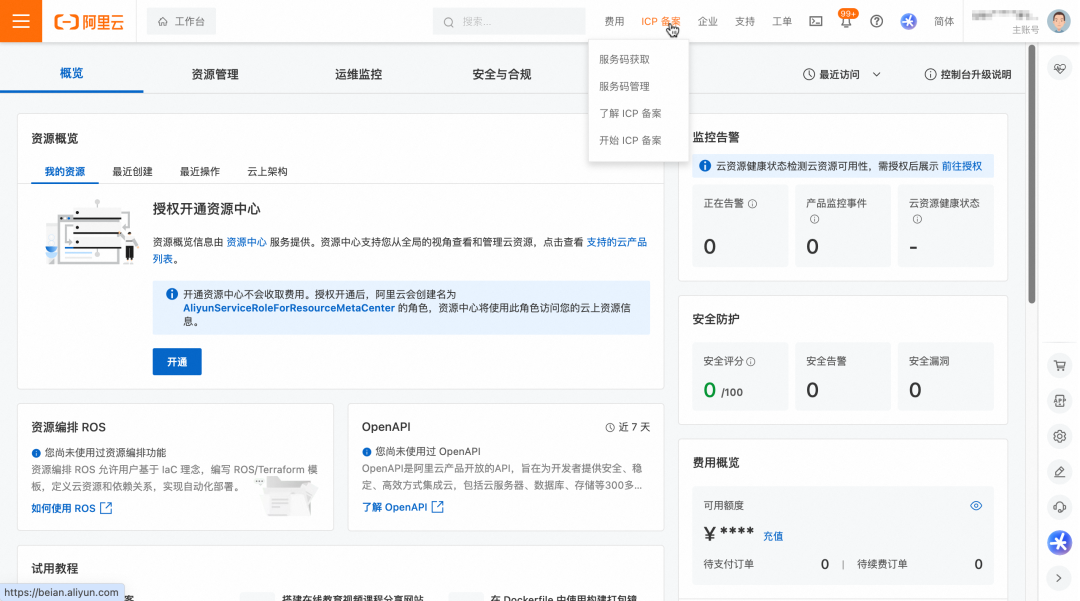This screenshot has width=1080, height=601.
Task: Click the info icon beside 安全评分
Action: pyautogui.click(x=751, y=361)
